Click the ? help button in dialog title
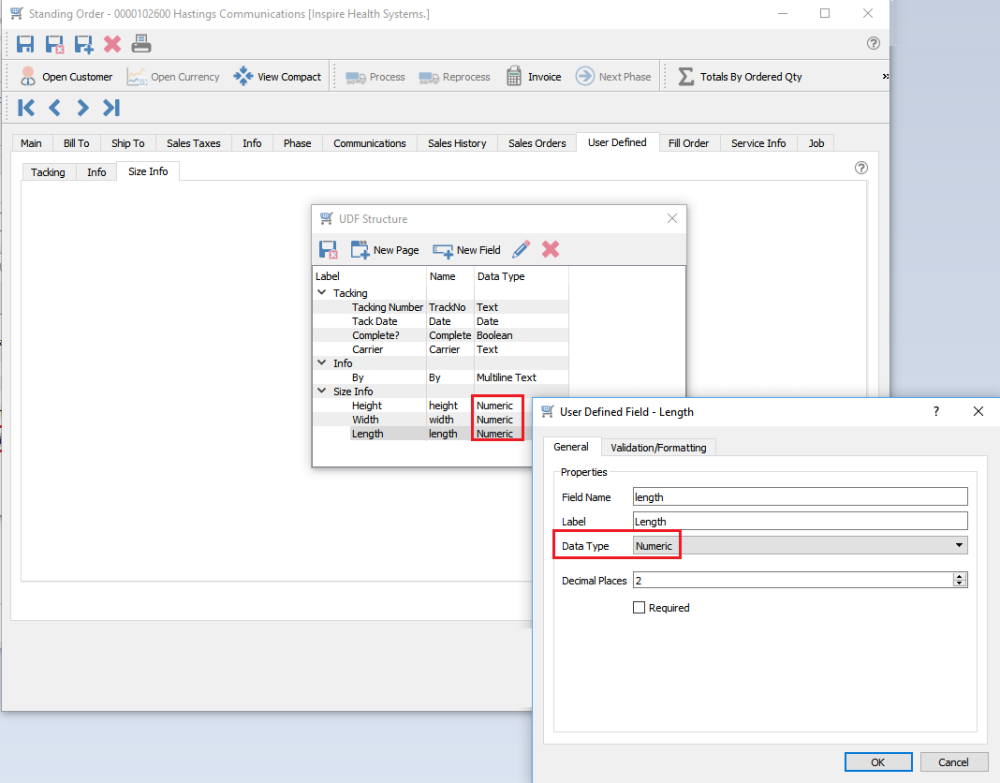Viewport: 1000px width, 783px height. tap(936, 412)
